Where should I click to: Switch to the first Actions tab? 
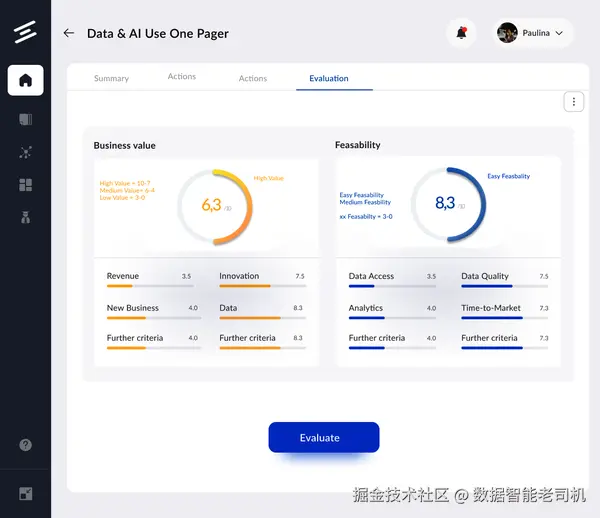[182, 77]
